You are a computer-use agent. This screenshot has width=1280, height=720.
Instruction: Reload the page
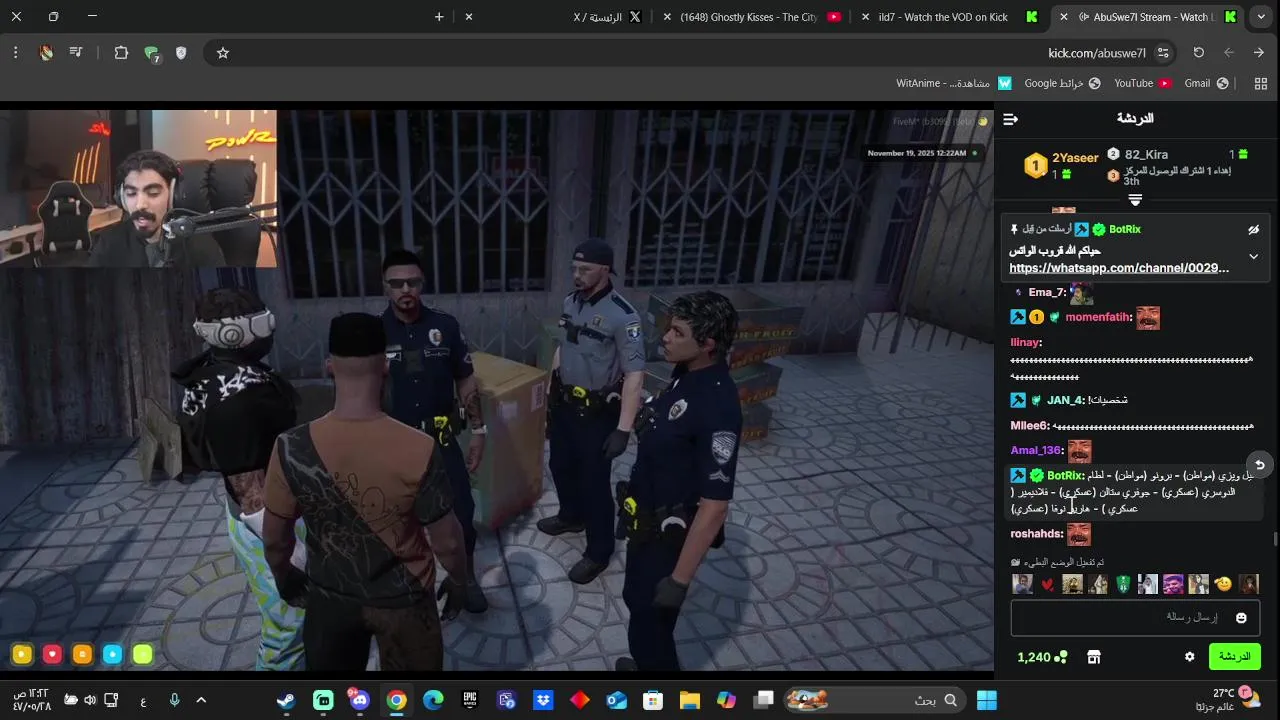1198,53
